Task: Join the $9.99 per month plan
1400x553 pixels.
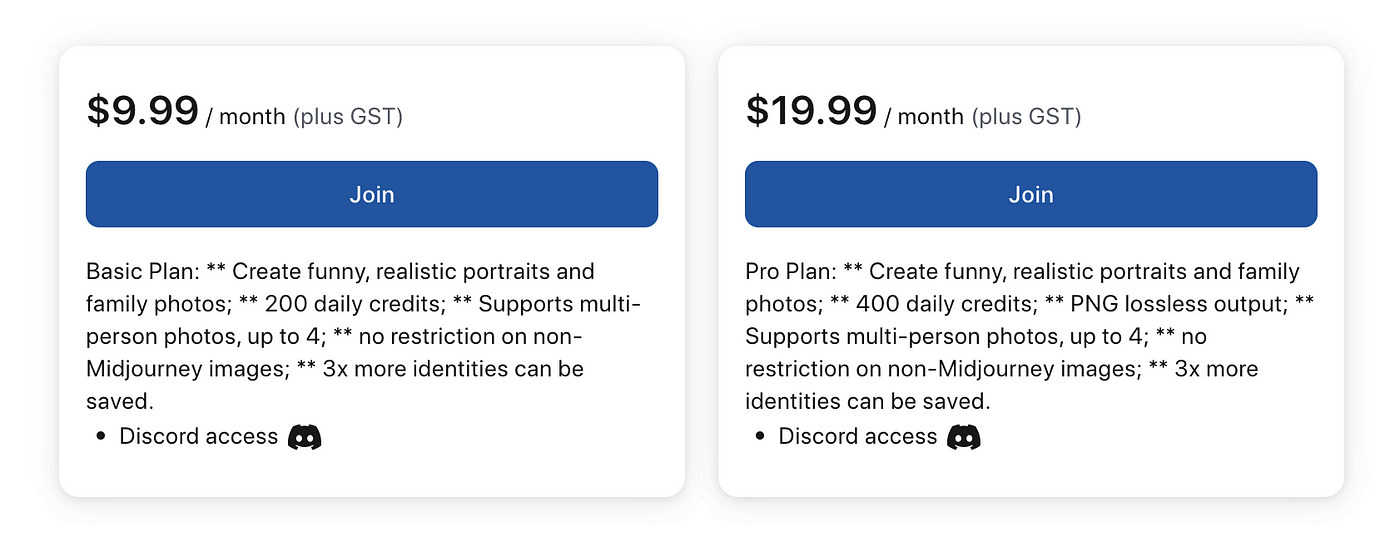Action: point(372,194)
